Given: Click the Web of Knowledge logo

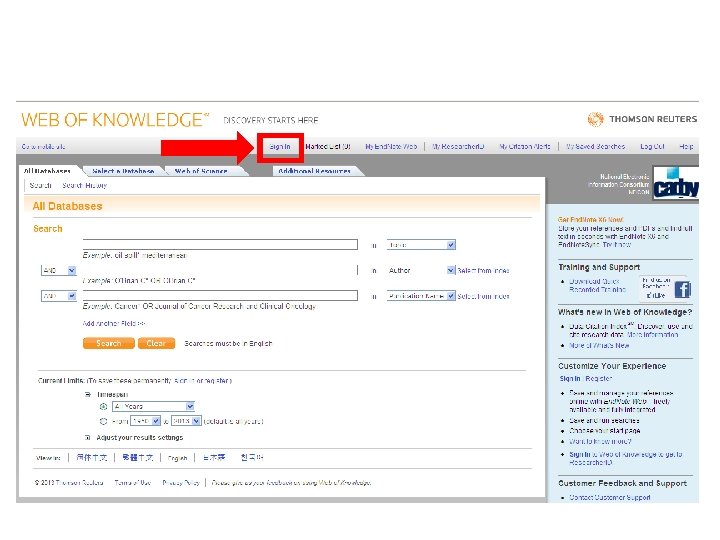Looking at the screenshot, I should point(115,119).
